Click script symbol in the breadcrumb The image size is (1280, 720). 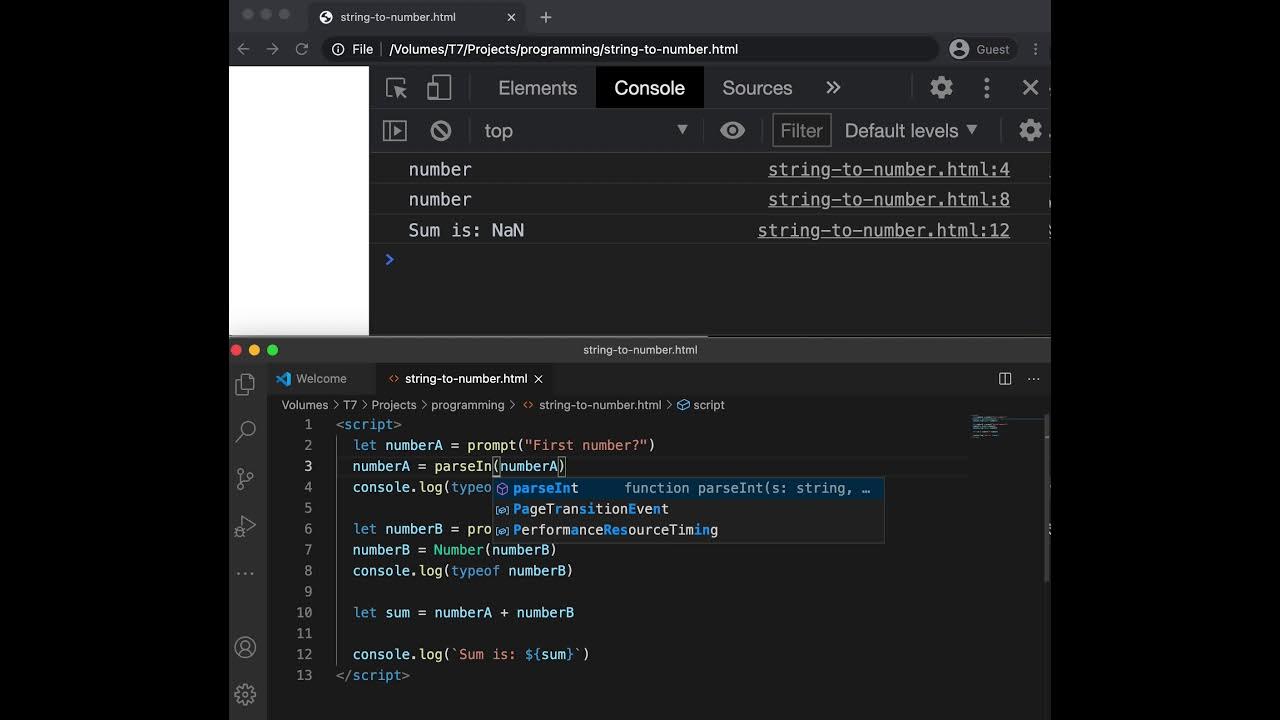[x=709, y=405]
